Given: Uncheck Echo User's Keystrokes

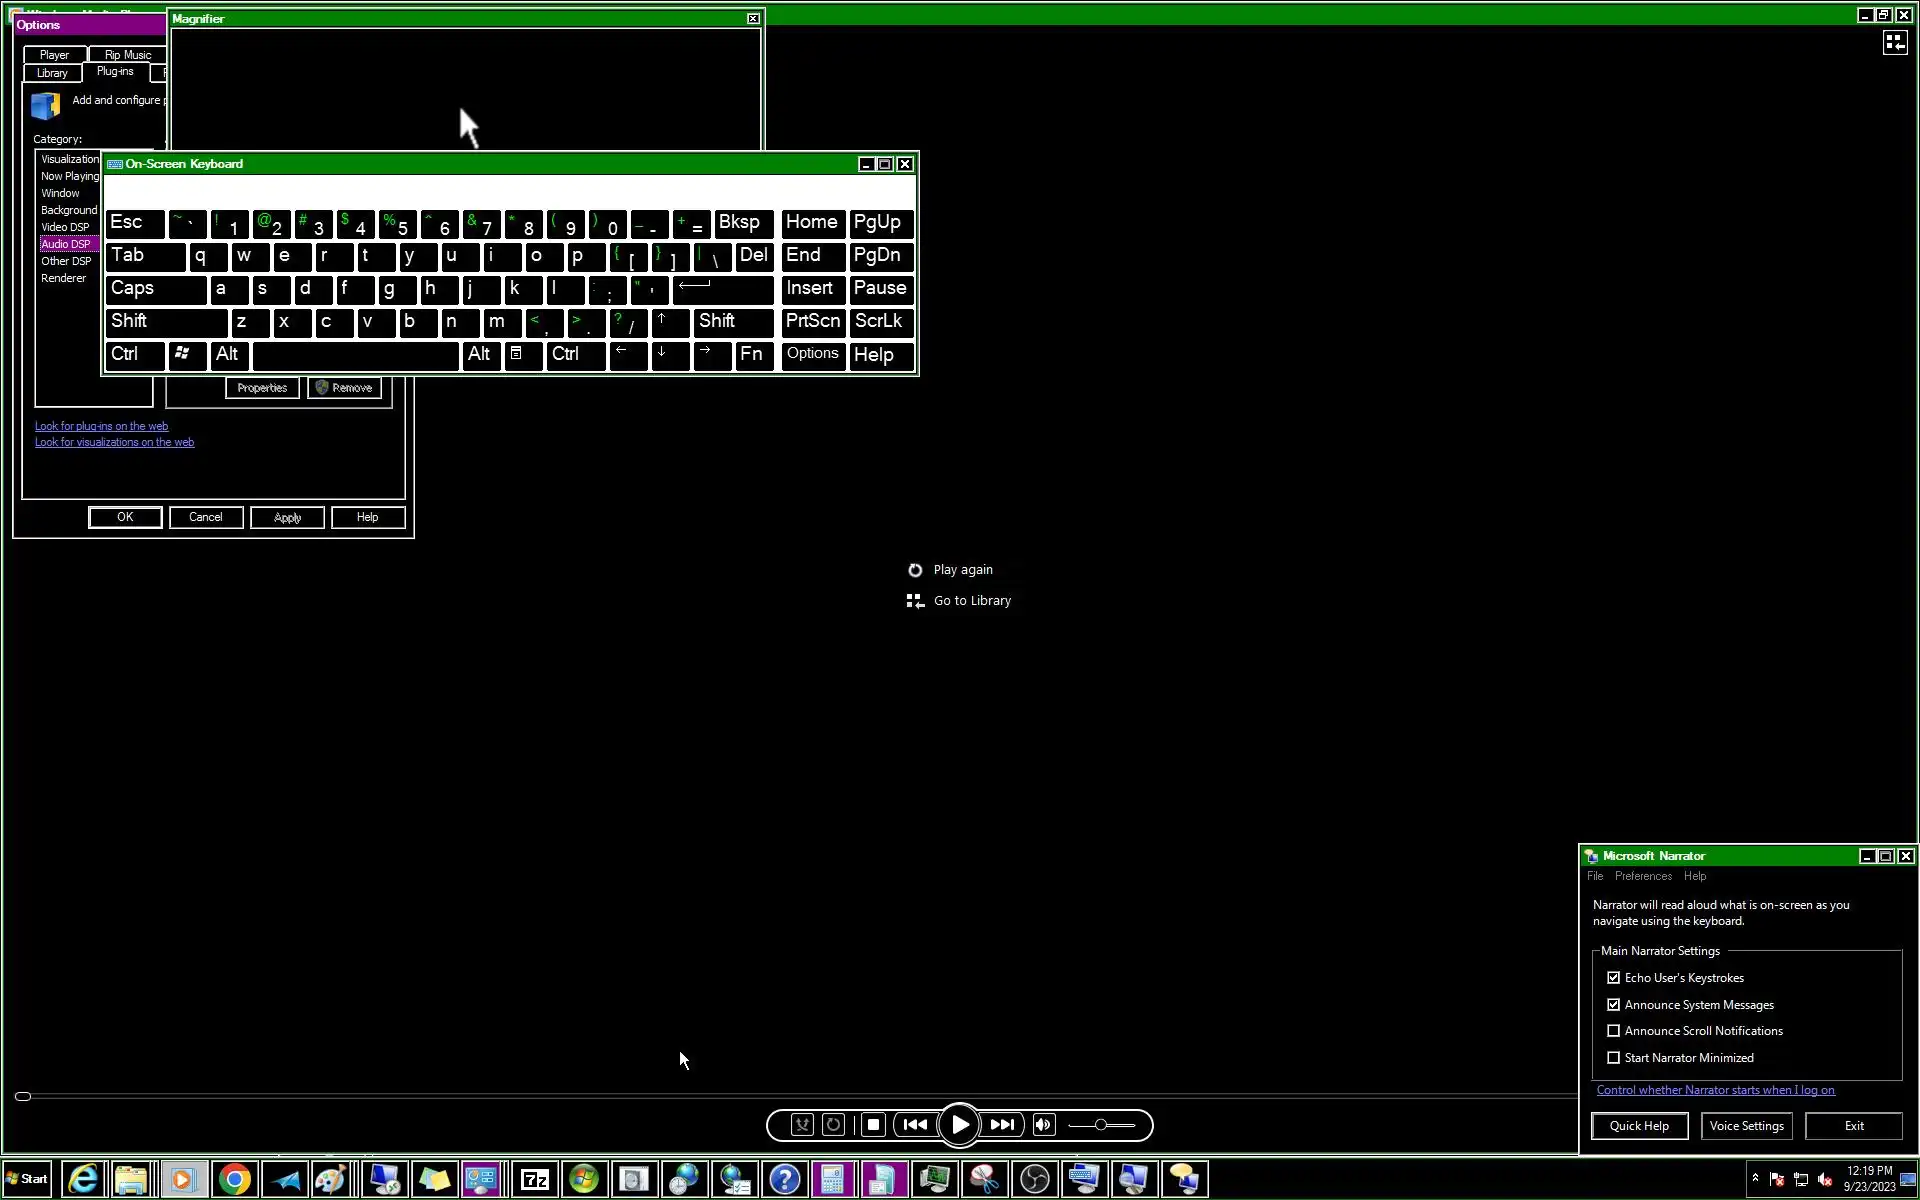Looking at the screenshot, I should pyautogui.click(x=1613, y=978).
